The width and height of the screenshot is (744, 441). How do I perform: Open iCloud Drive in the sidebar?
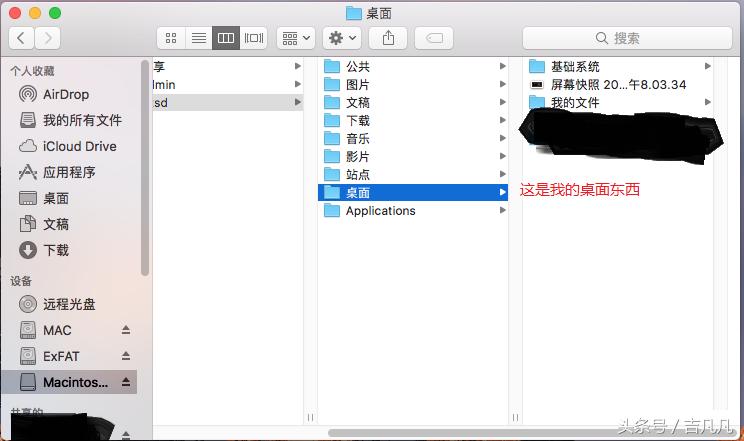coord(69,146)
